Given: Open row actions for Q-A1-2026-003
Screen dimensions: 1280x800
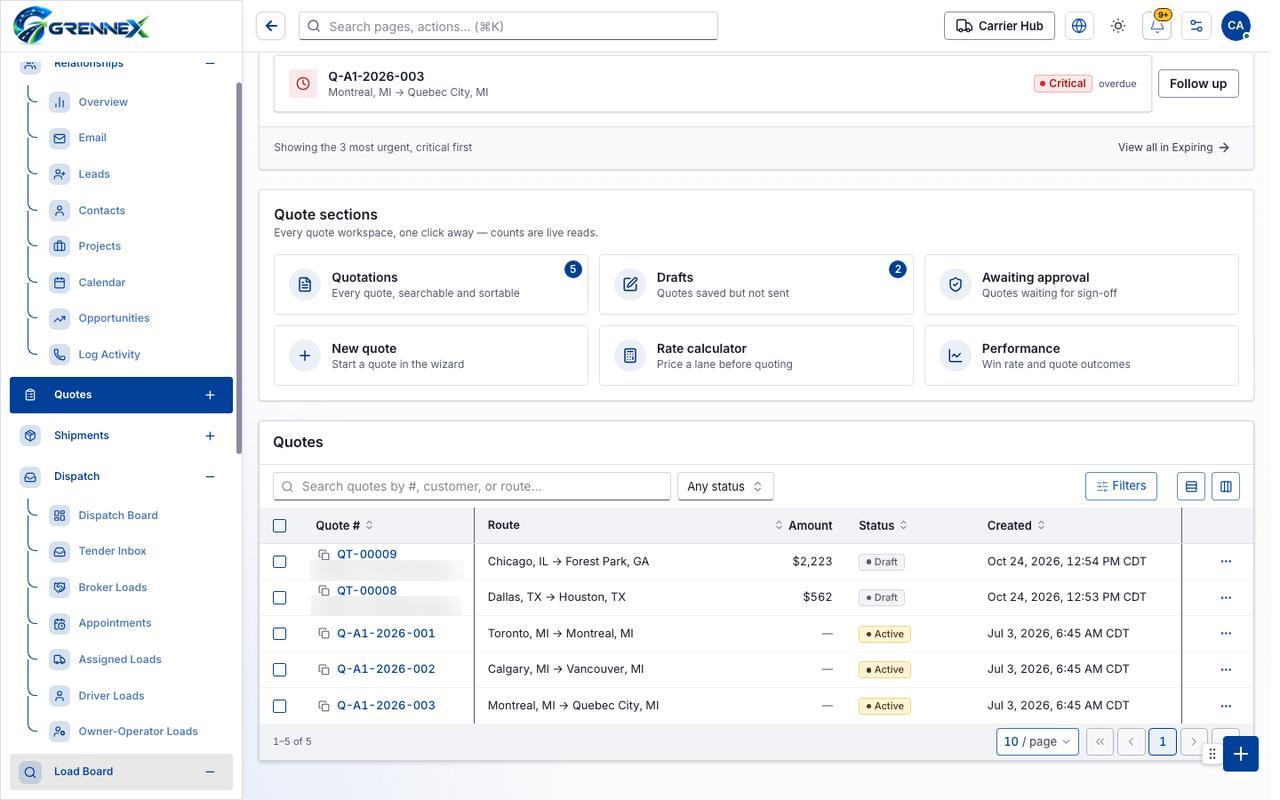Looking at the screenshot, I should pos(1226,706).
